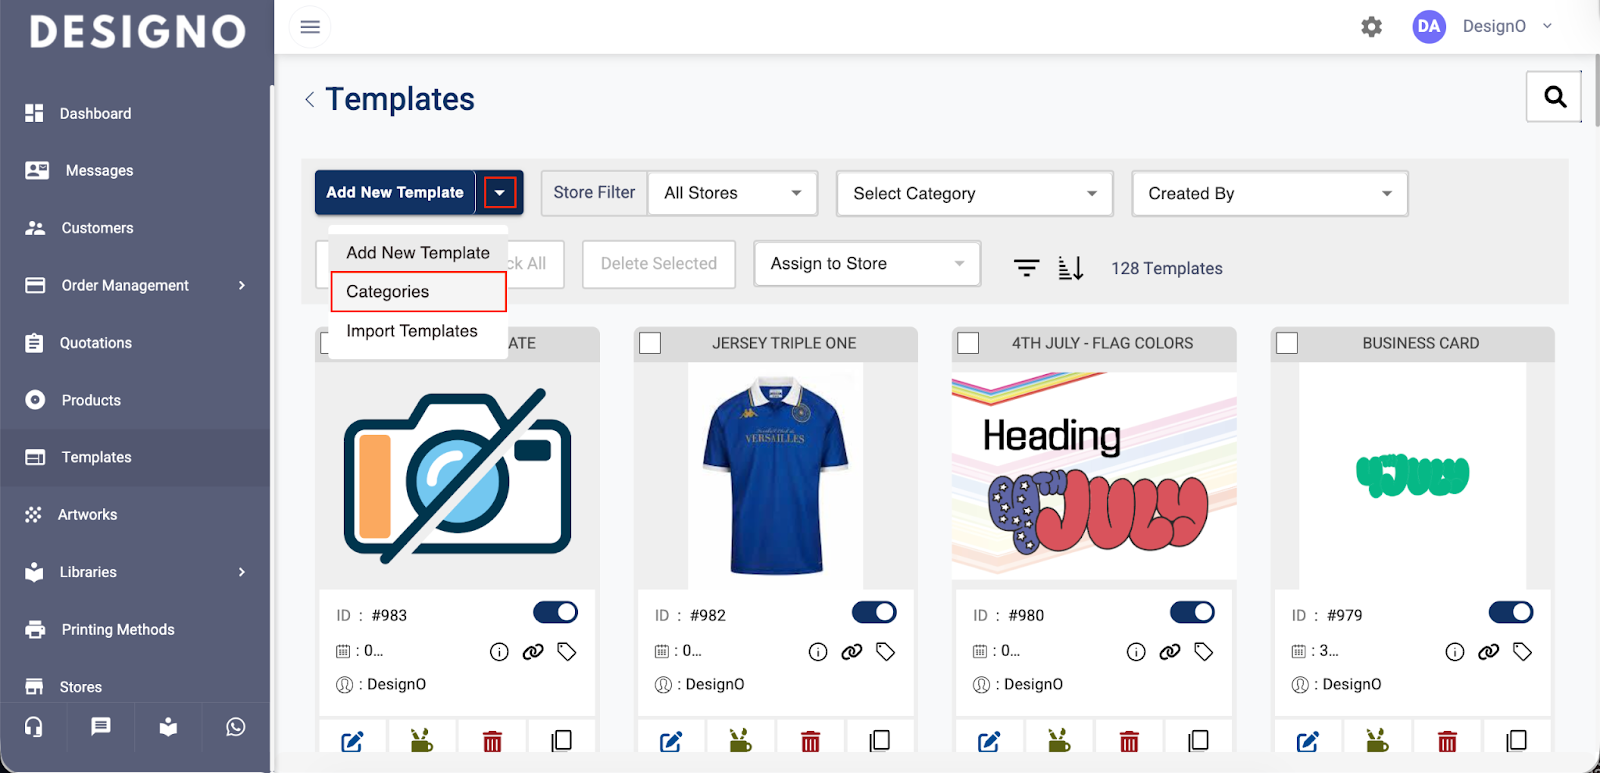
Task: Open the Assign to Store dropdown
Action: click(x=866, y=264)
